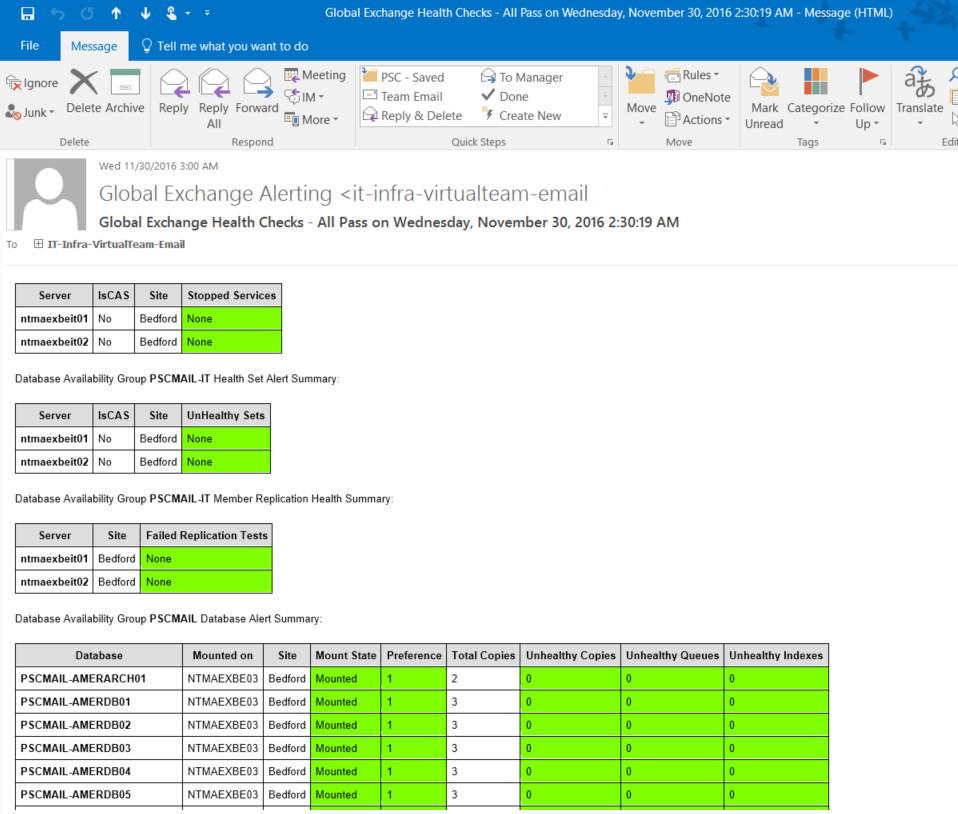Apply the Team Email quick step
The image size is (958, 814).
click(410, 96)
